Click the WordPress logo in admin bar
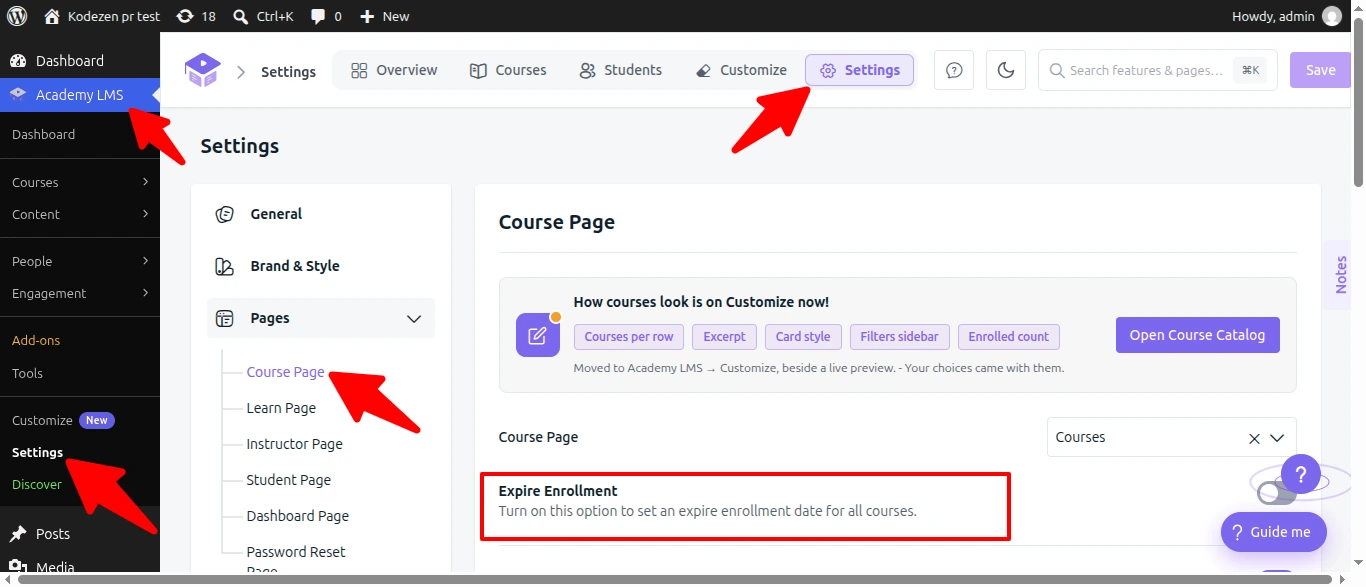1366x587 pixels. pyautogui.click(x=17, y=16)
